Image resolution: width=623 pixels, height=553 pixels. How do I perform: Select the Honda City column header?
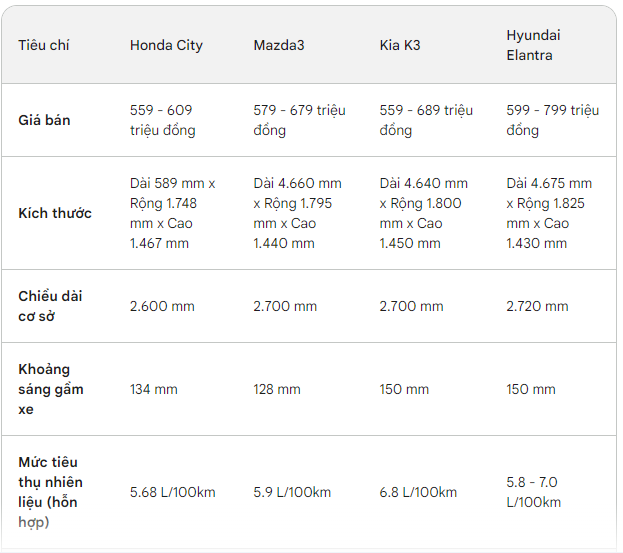(166, 46)
